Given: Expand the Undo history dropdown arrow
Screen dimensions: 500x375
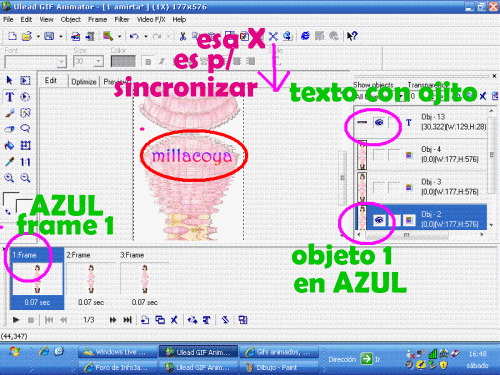Looking at the screenshot, I should tap(146, 36).
